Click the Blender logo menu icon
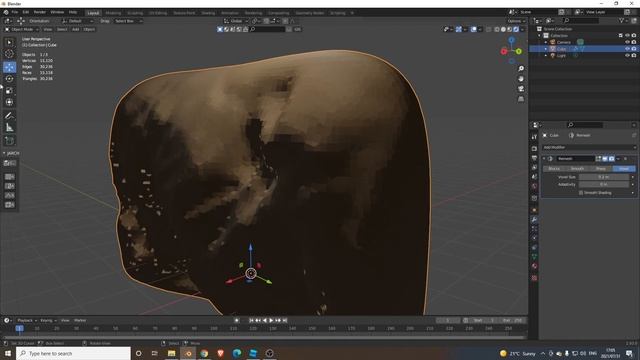Screen dimensions: 640x360 [x=6, y=12]
